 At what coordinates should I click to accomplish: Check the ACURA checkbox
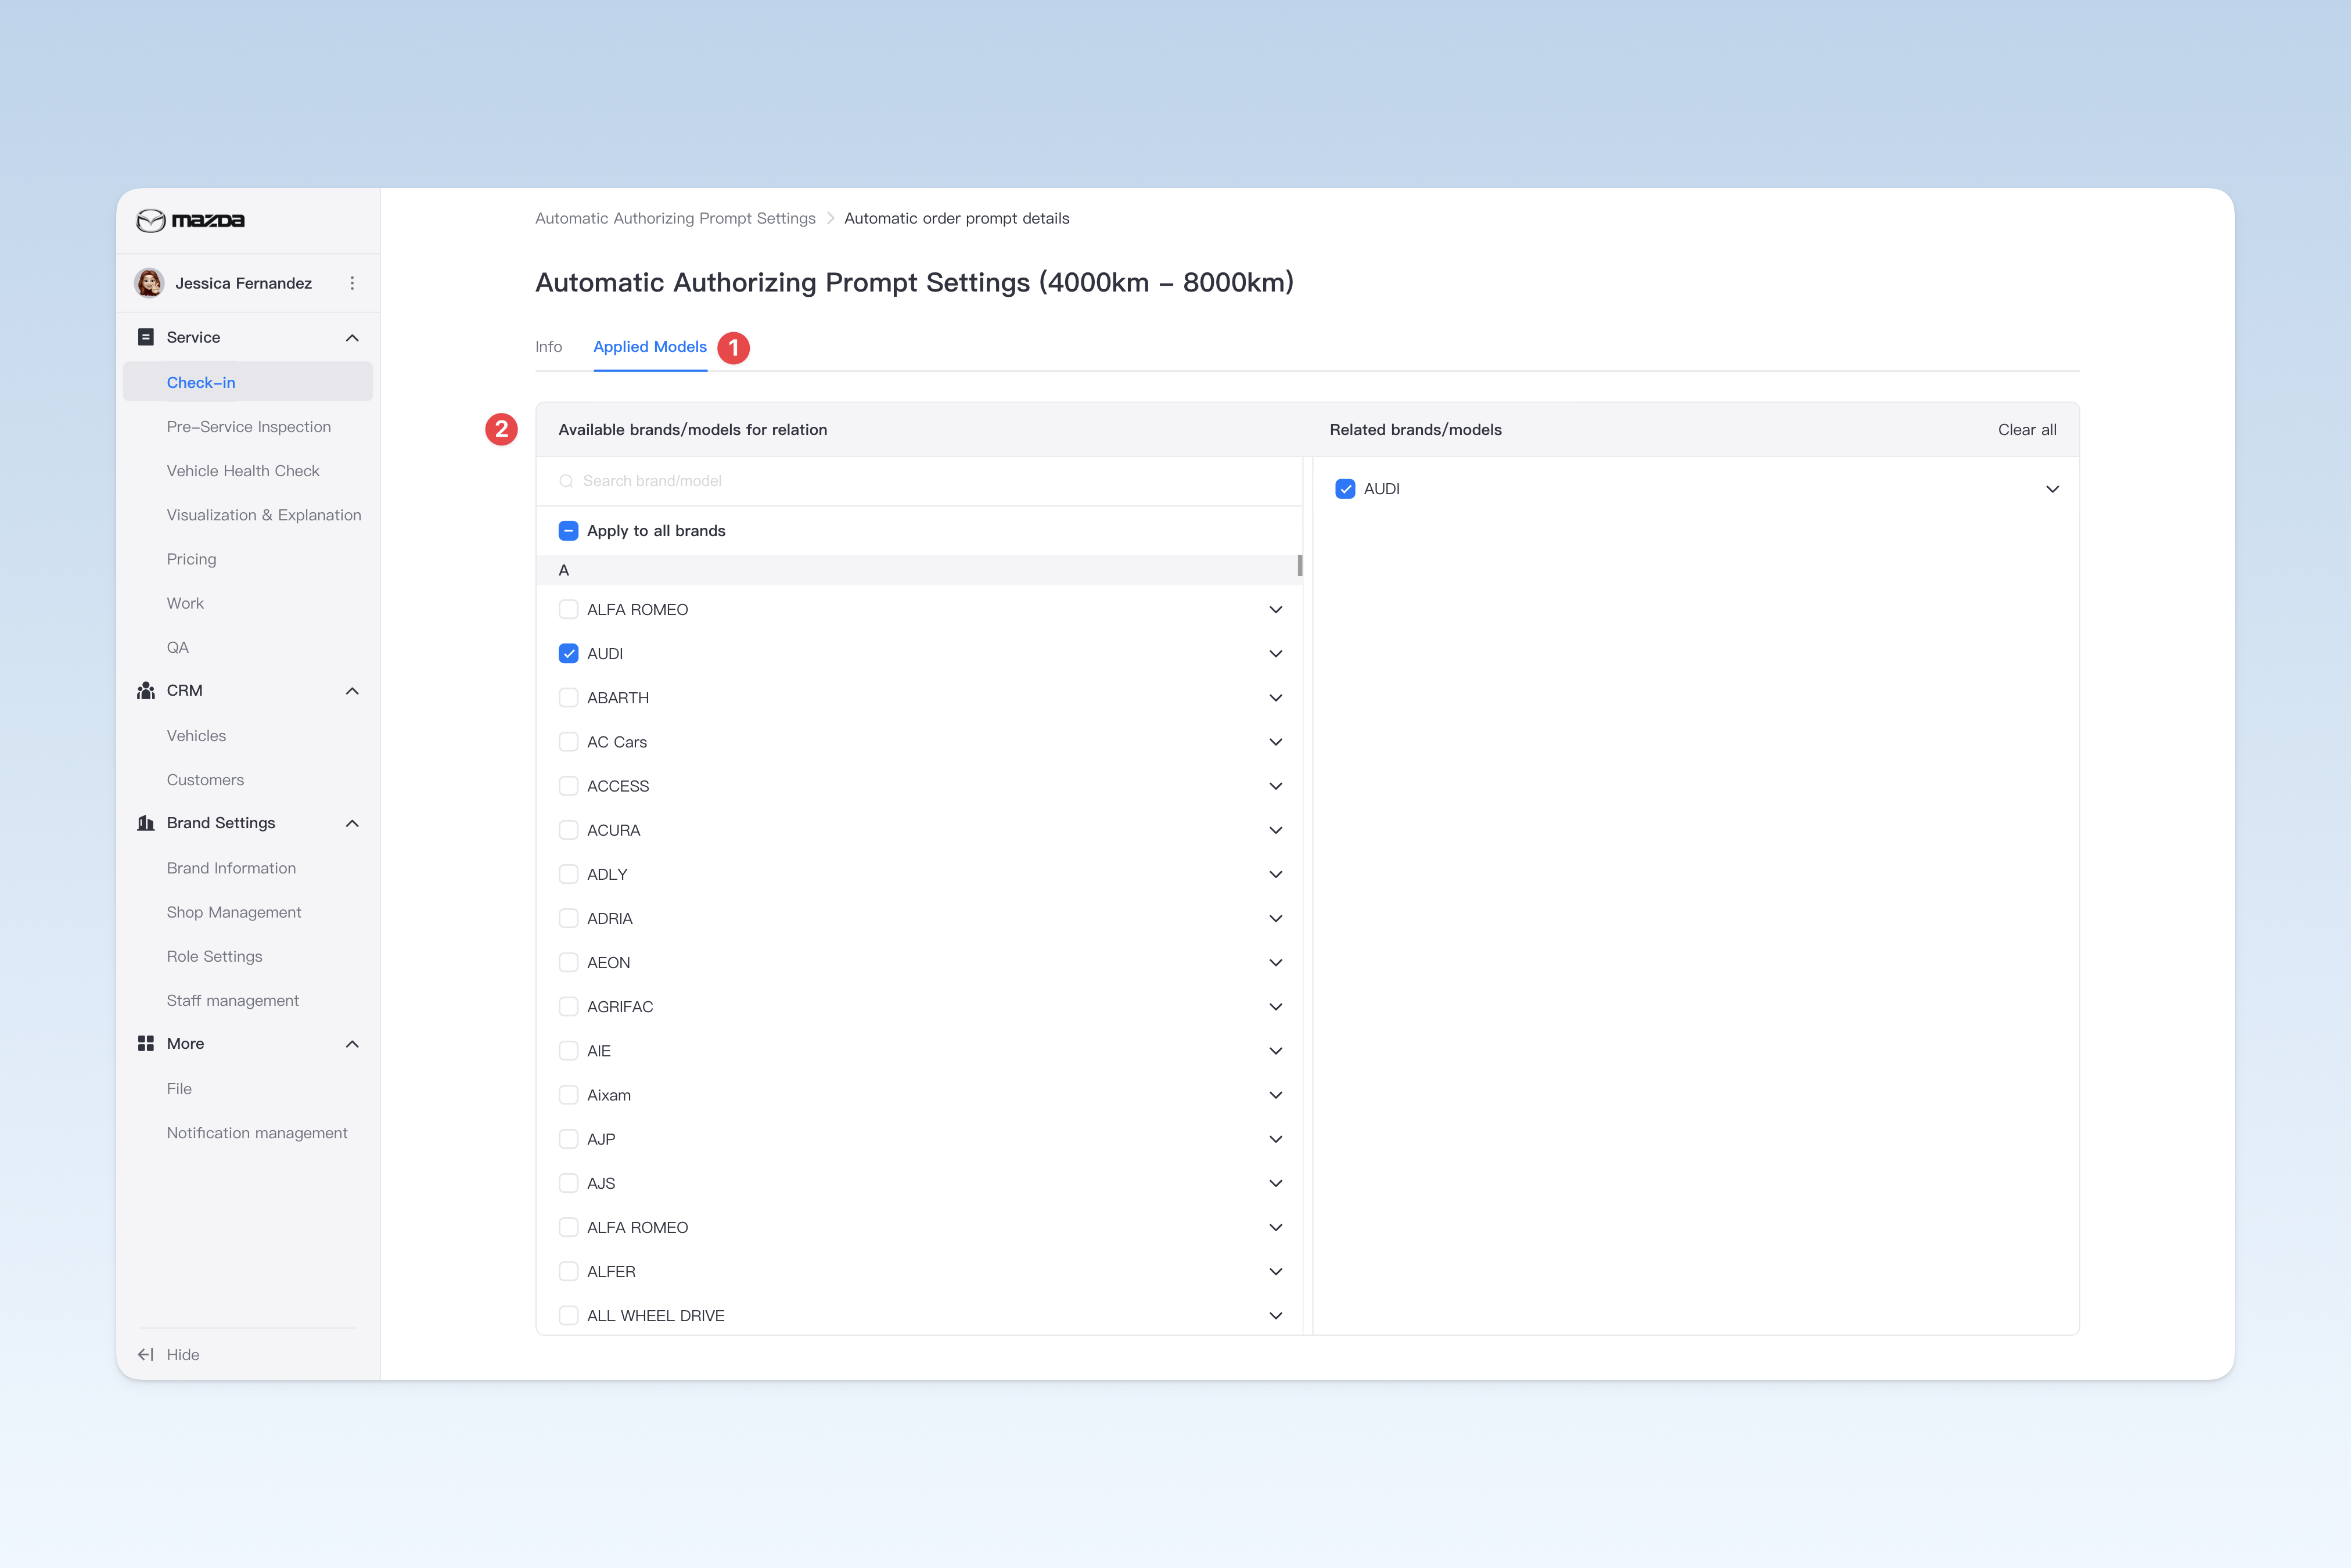pyautogui.click(x=568, y=830)
